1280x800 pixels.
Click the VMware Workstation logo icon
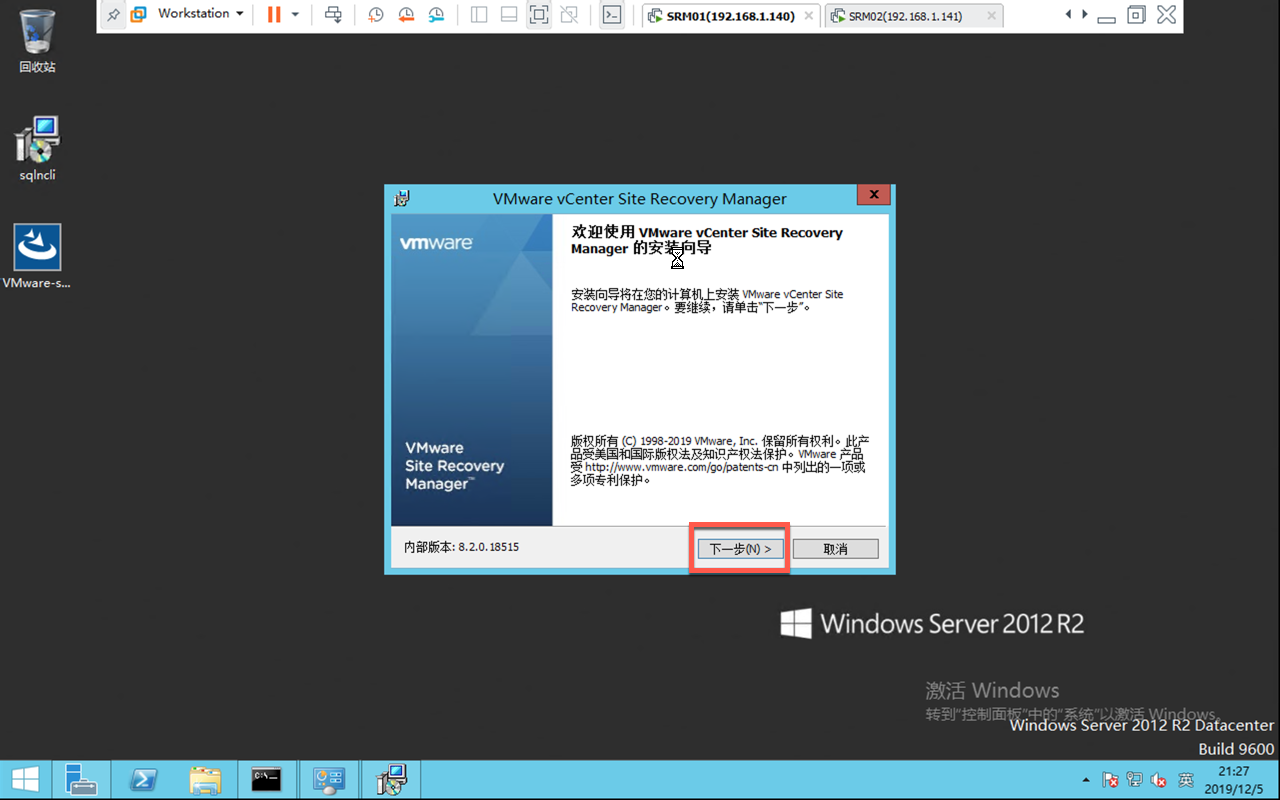coord(139,15)
